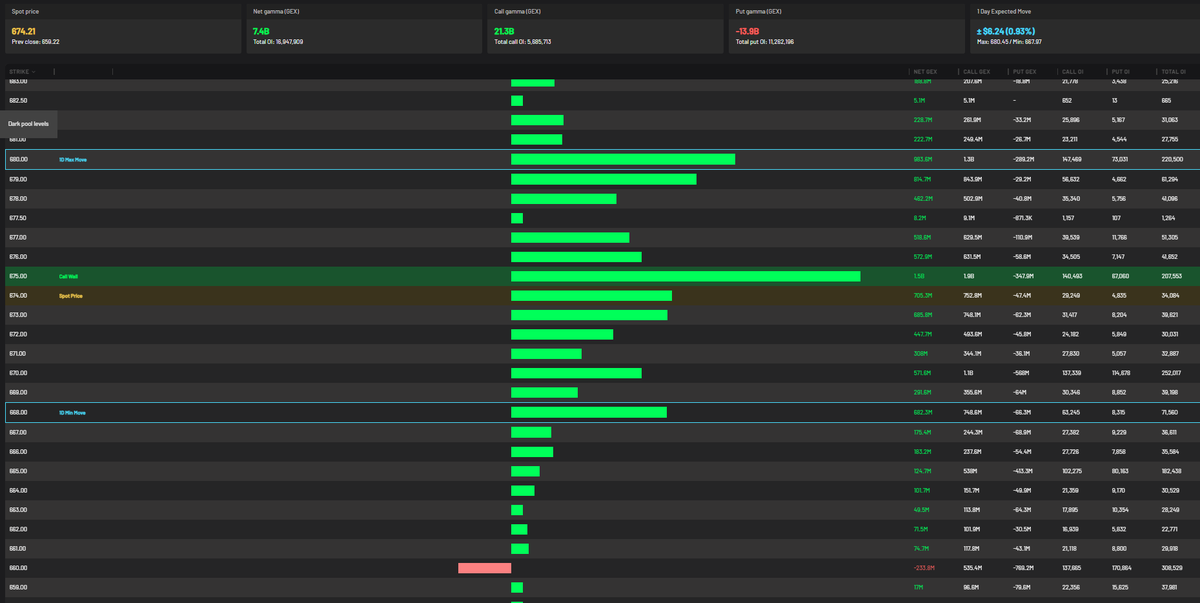
Task: Select the 679.00 strike cell
Action: [x=17, y=179]
